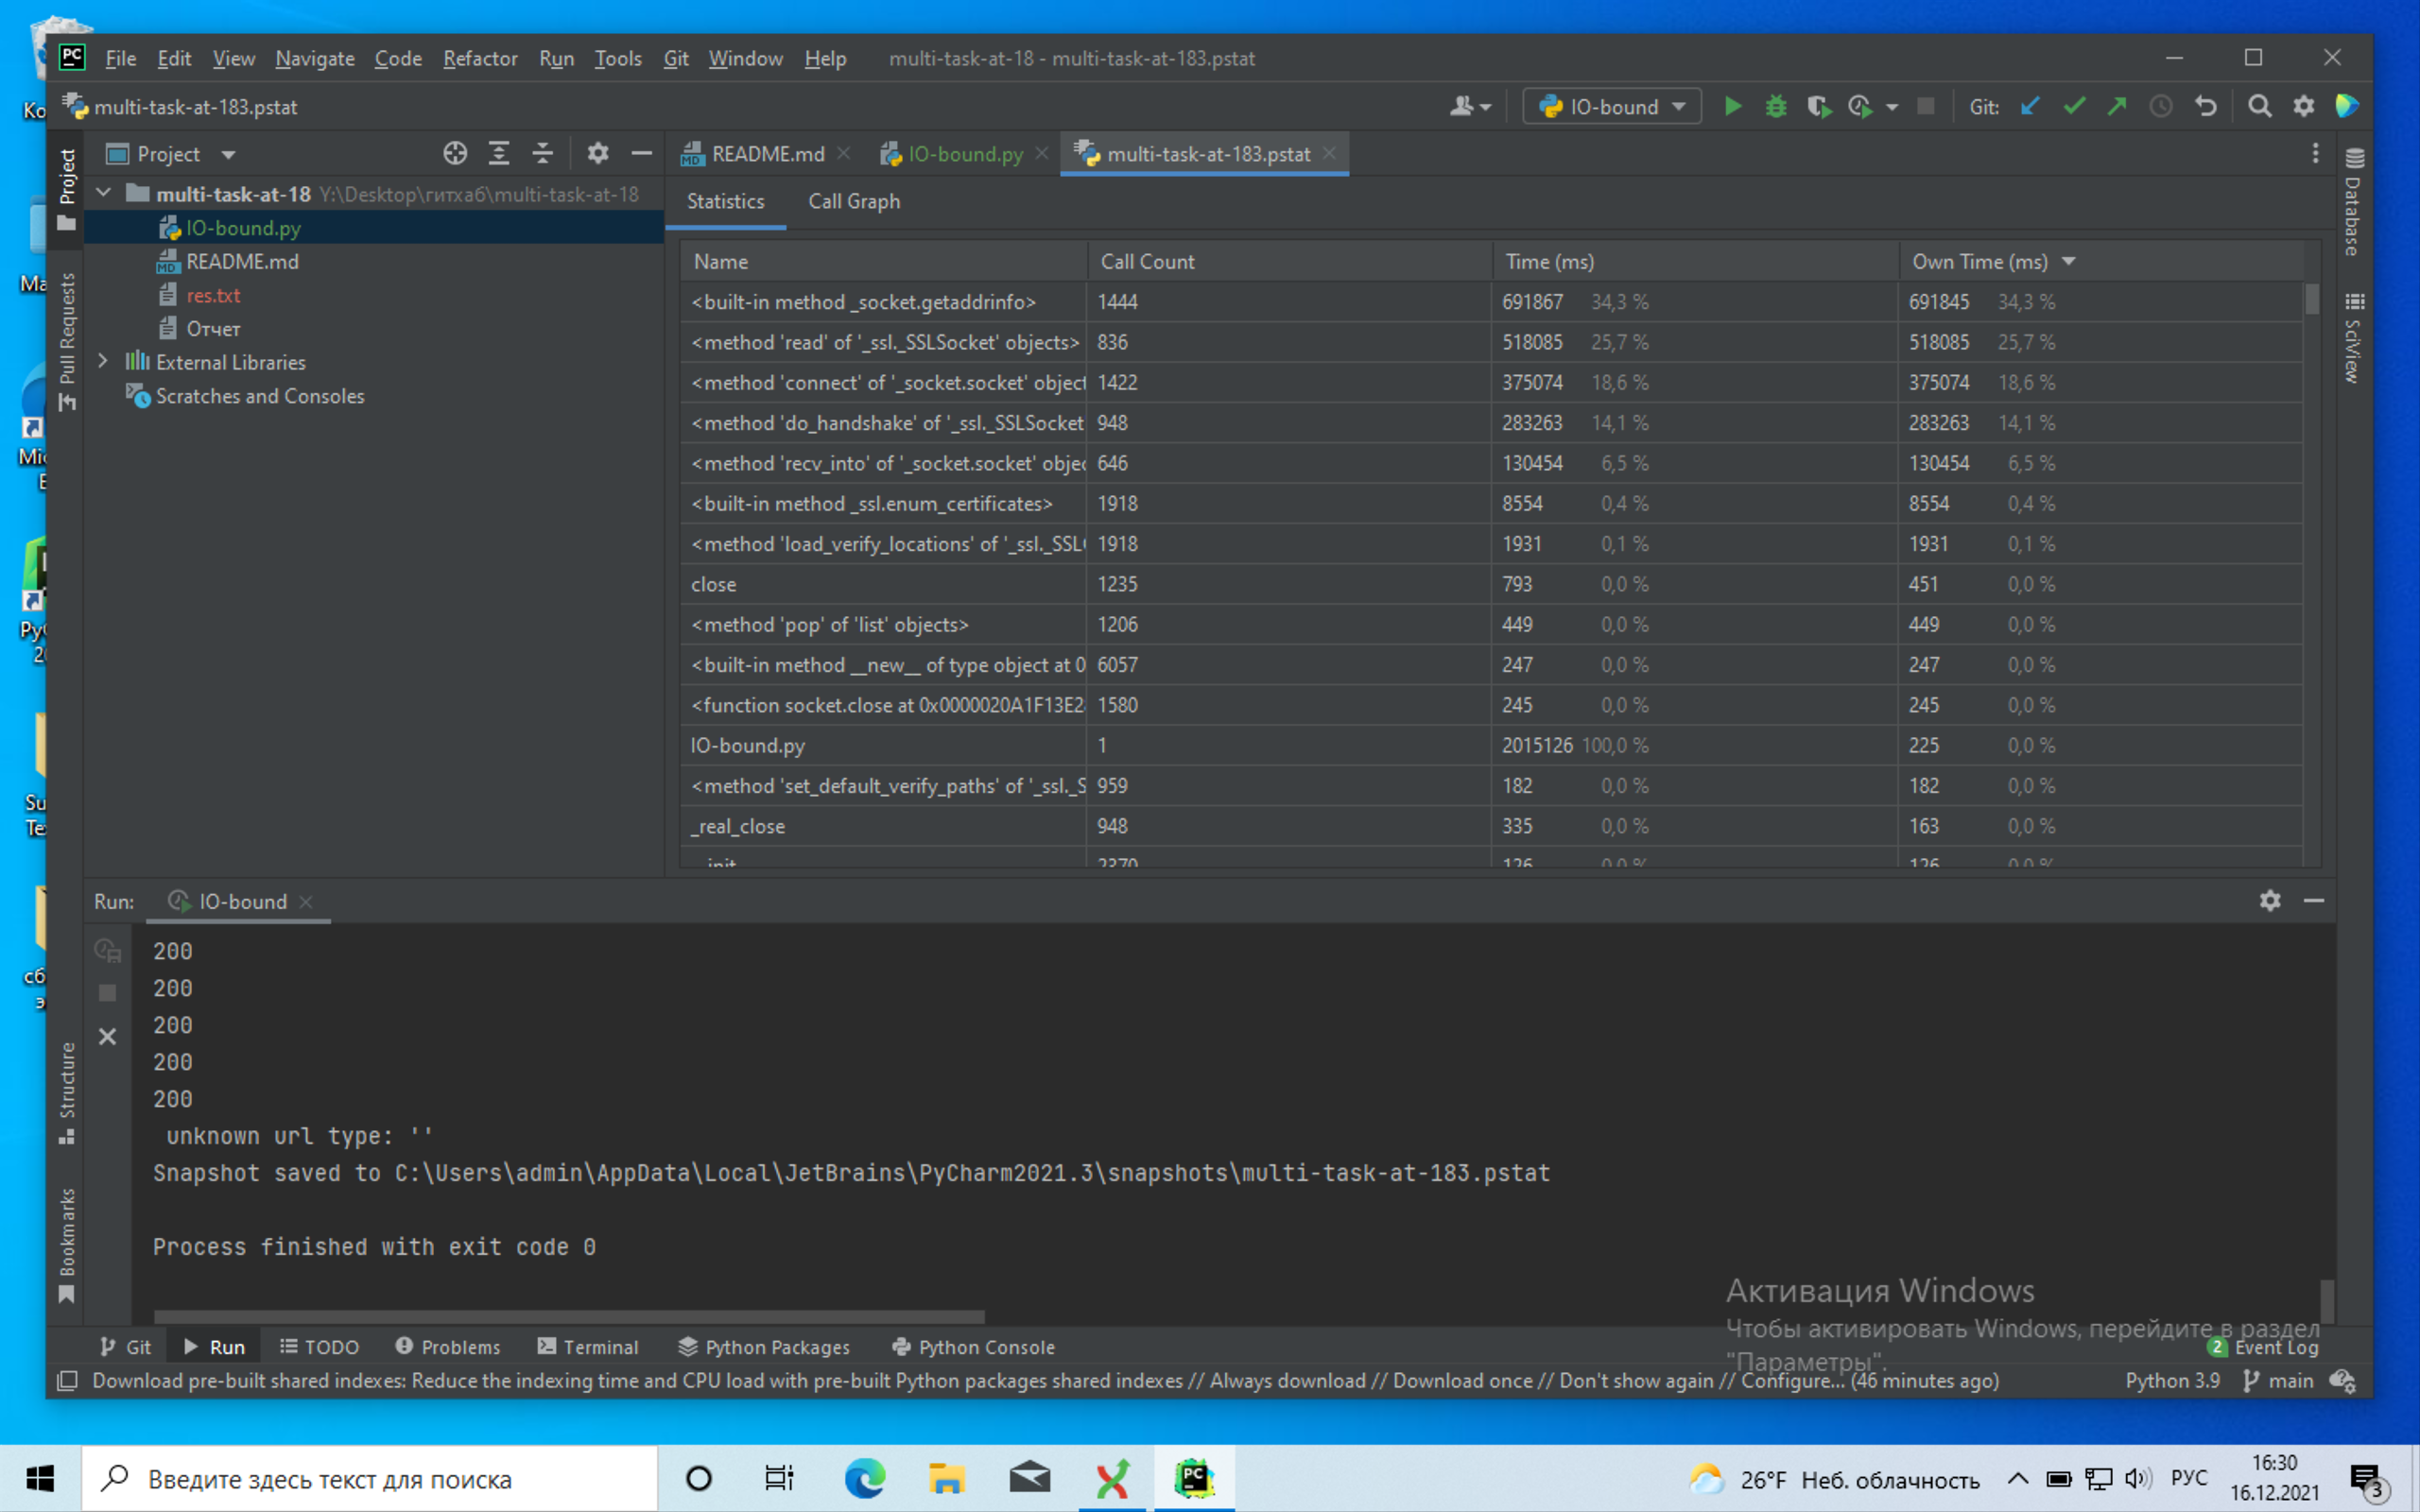Image resolution: width=2420 pixels, height=1512 pixels.
Task: Click the Terminal tool window button
Action: [588, 1347]
